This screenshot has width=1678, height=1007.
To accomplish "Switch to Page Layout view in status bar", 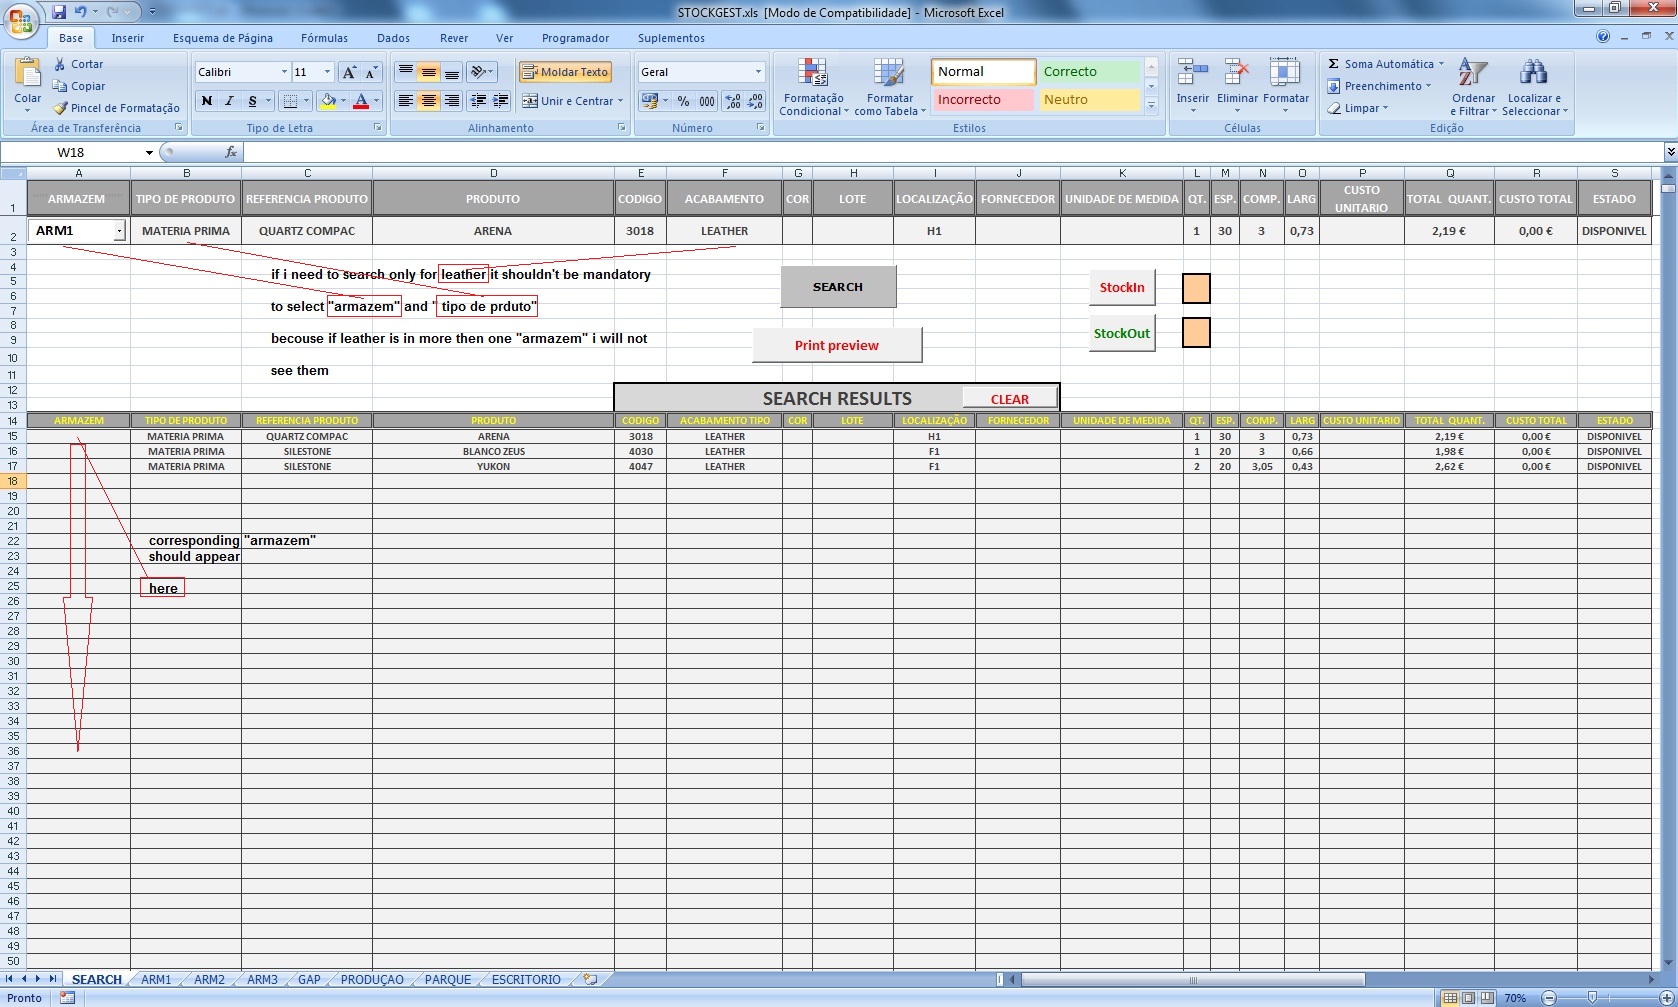I will click(x=1468, y=998).
